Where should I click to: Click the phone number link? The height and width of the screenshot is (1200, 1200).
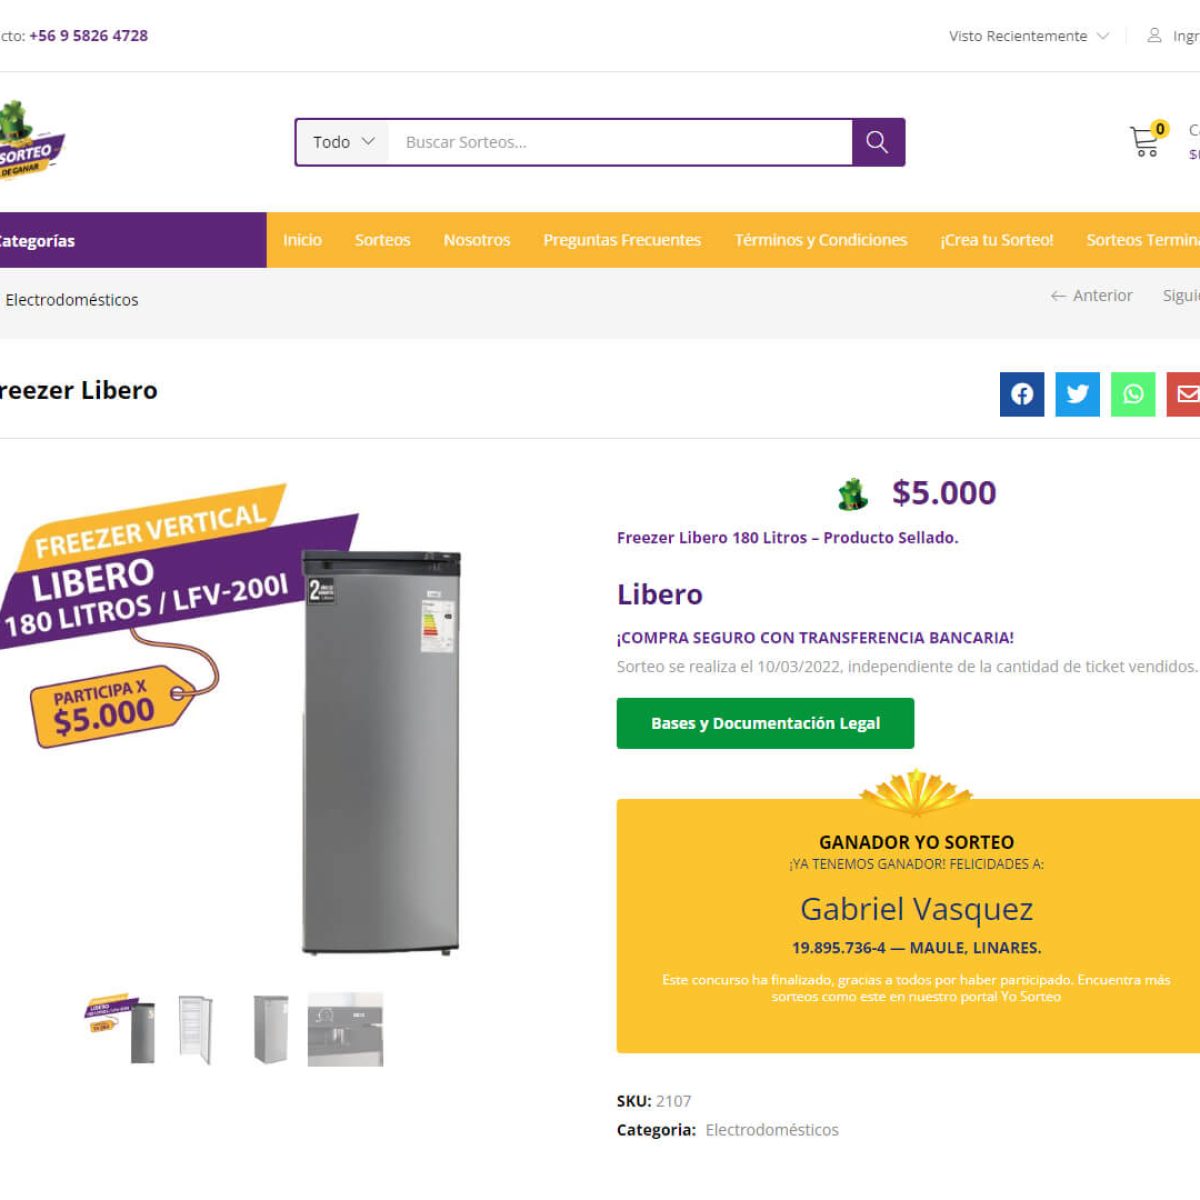[88, 35]
